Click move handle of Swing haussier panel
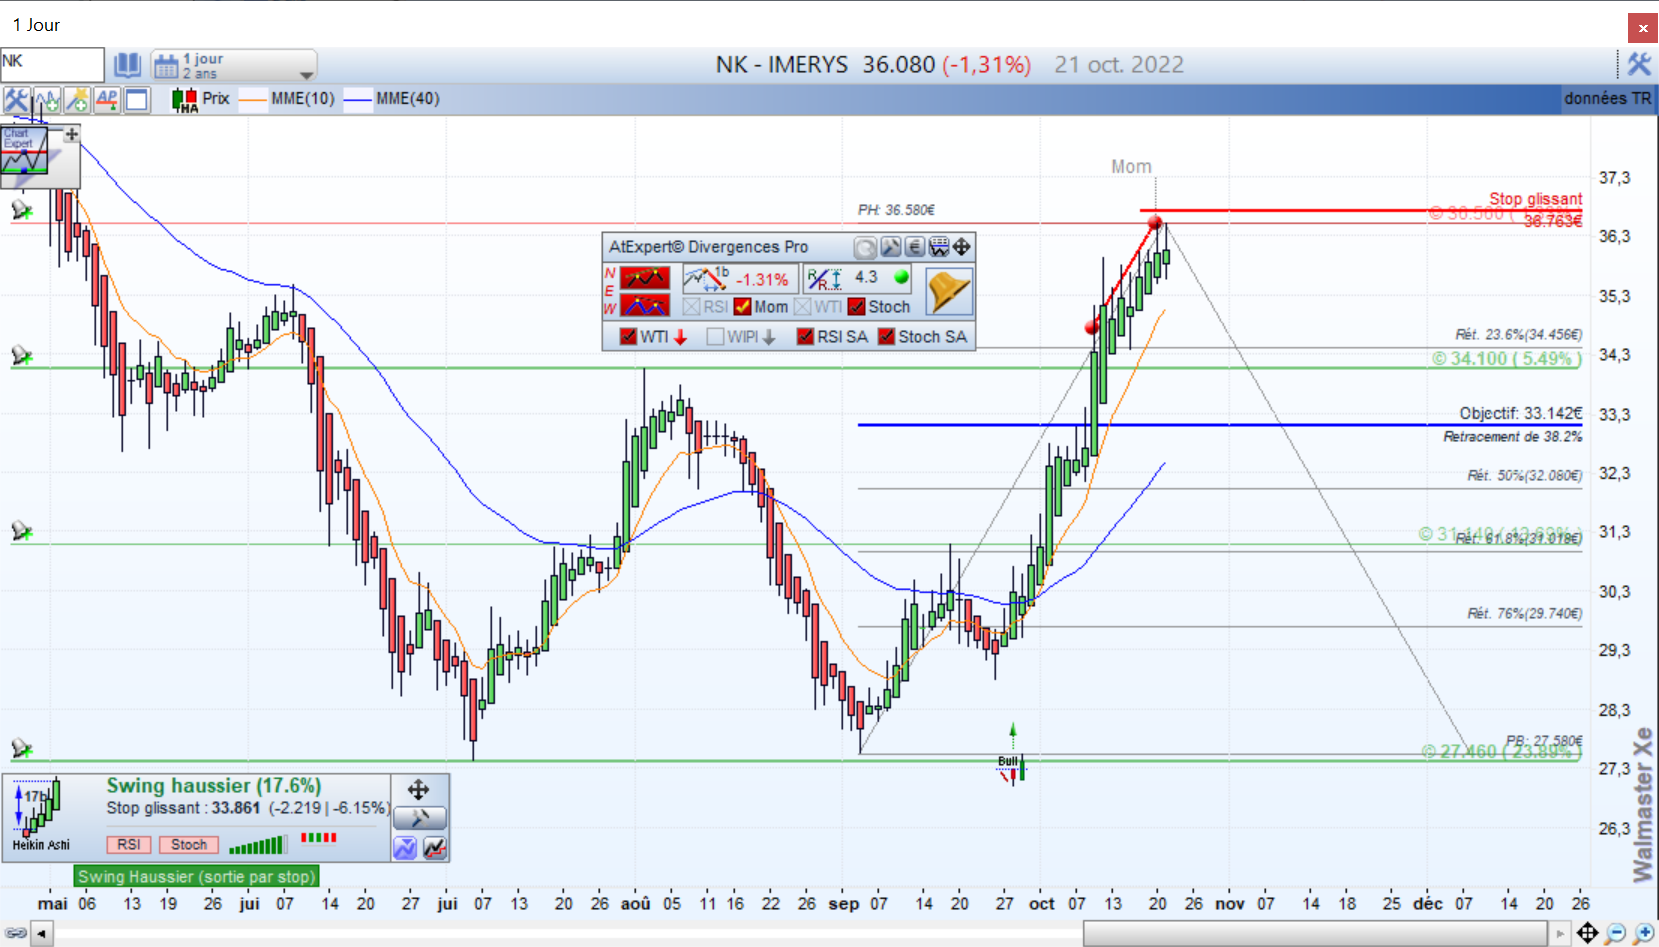 419,790
